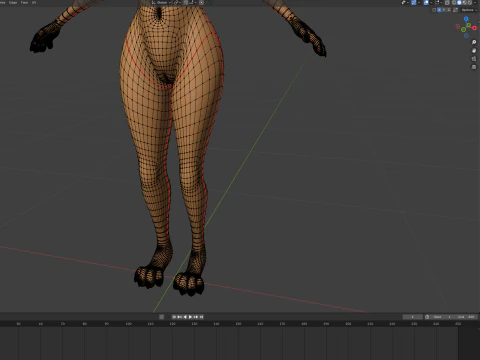Play animation in reverse

pos(185,317)
